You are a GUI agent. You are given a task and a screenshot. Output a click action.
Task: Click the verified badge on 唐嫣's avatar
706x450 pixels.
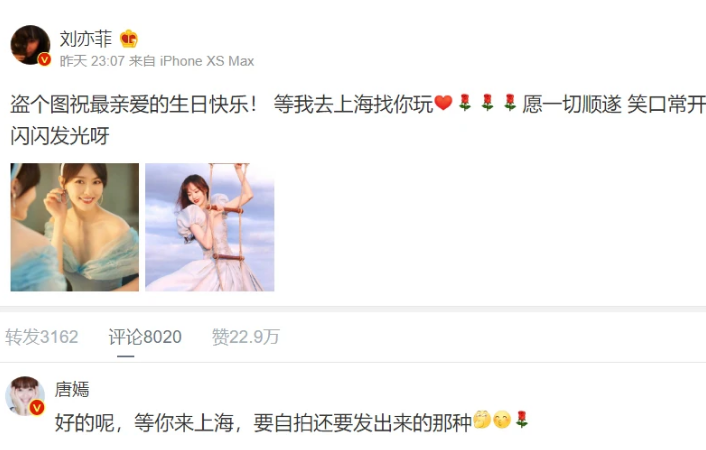pyautogui.click(x=37, y=408)
